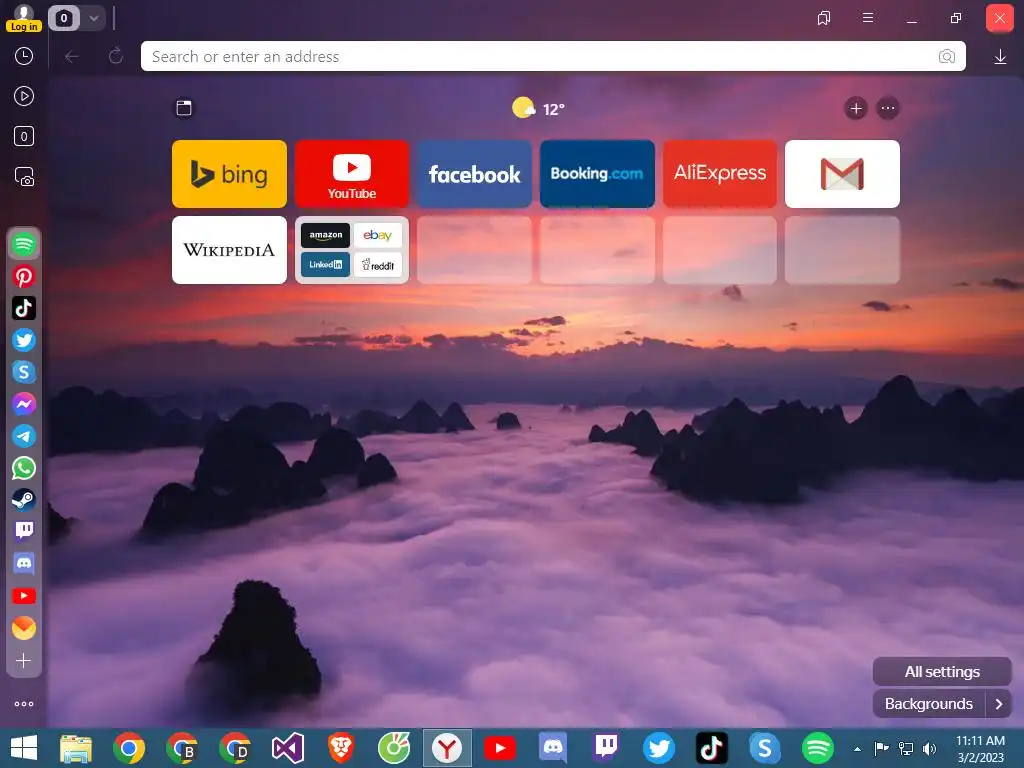Open the browser hamburger menu
Screen dimensions: 1024x768
tap(868, 18)
